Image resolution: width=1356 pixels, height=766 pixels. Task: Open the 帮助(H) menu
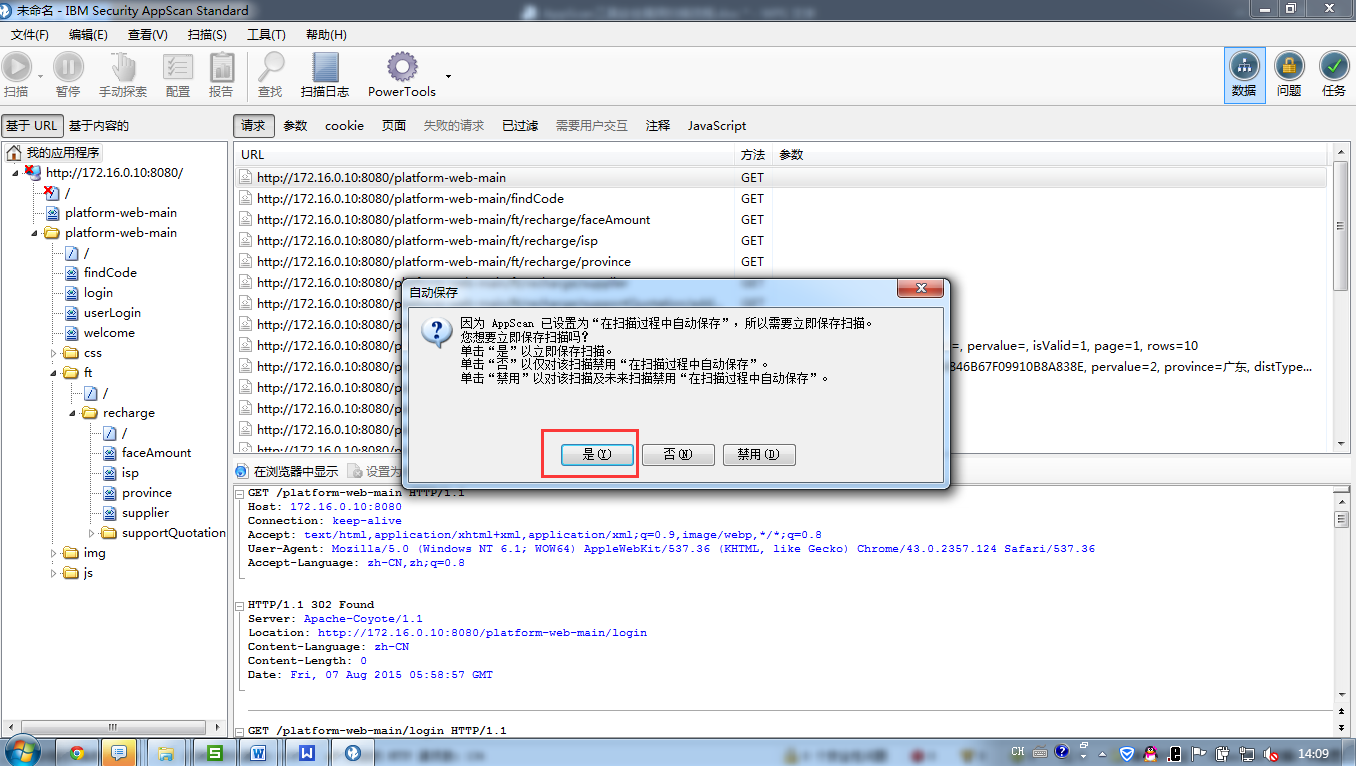(x=326, y=35)
